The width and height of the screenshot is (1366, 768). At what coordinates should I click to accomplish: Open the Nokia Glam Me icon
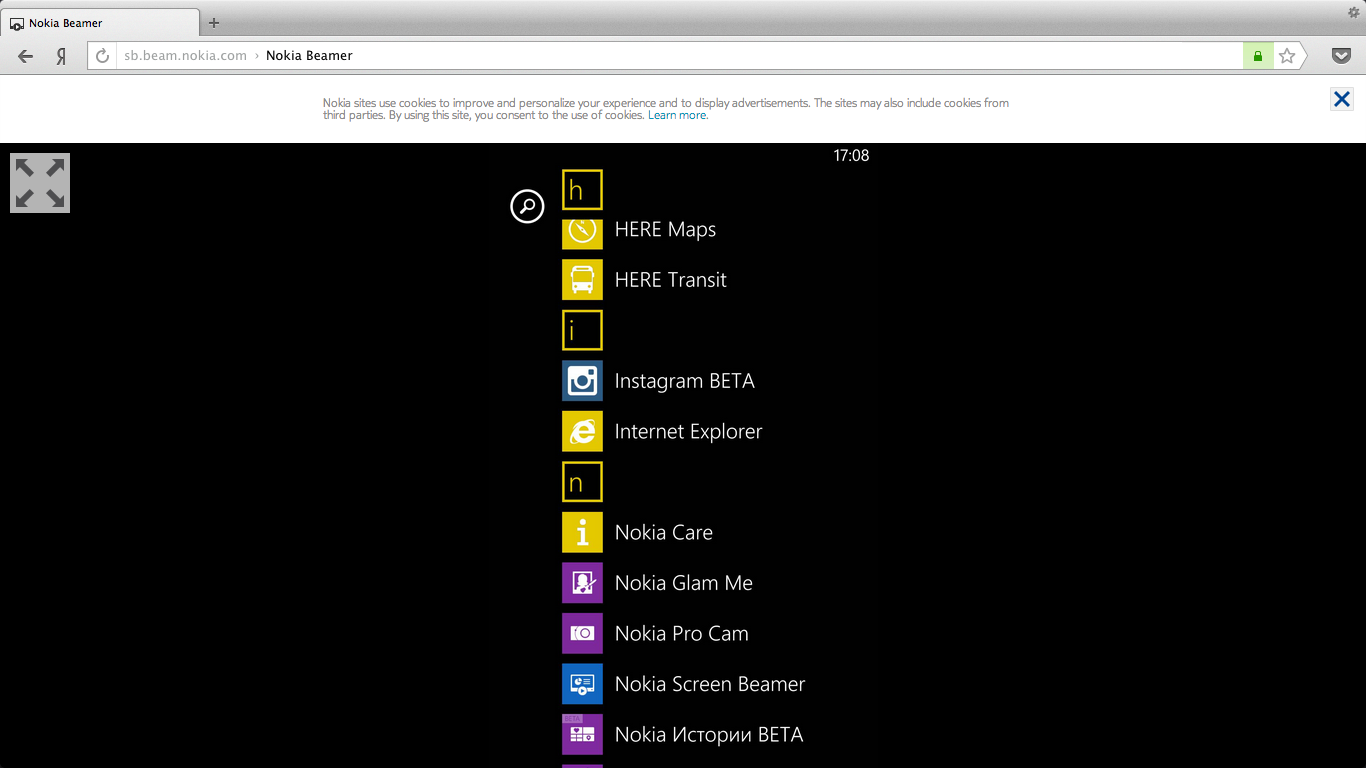(582, 583)
